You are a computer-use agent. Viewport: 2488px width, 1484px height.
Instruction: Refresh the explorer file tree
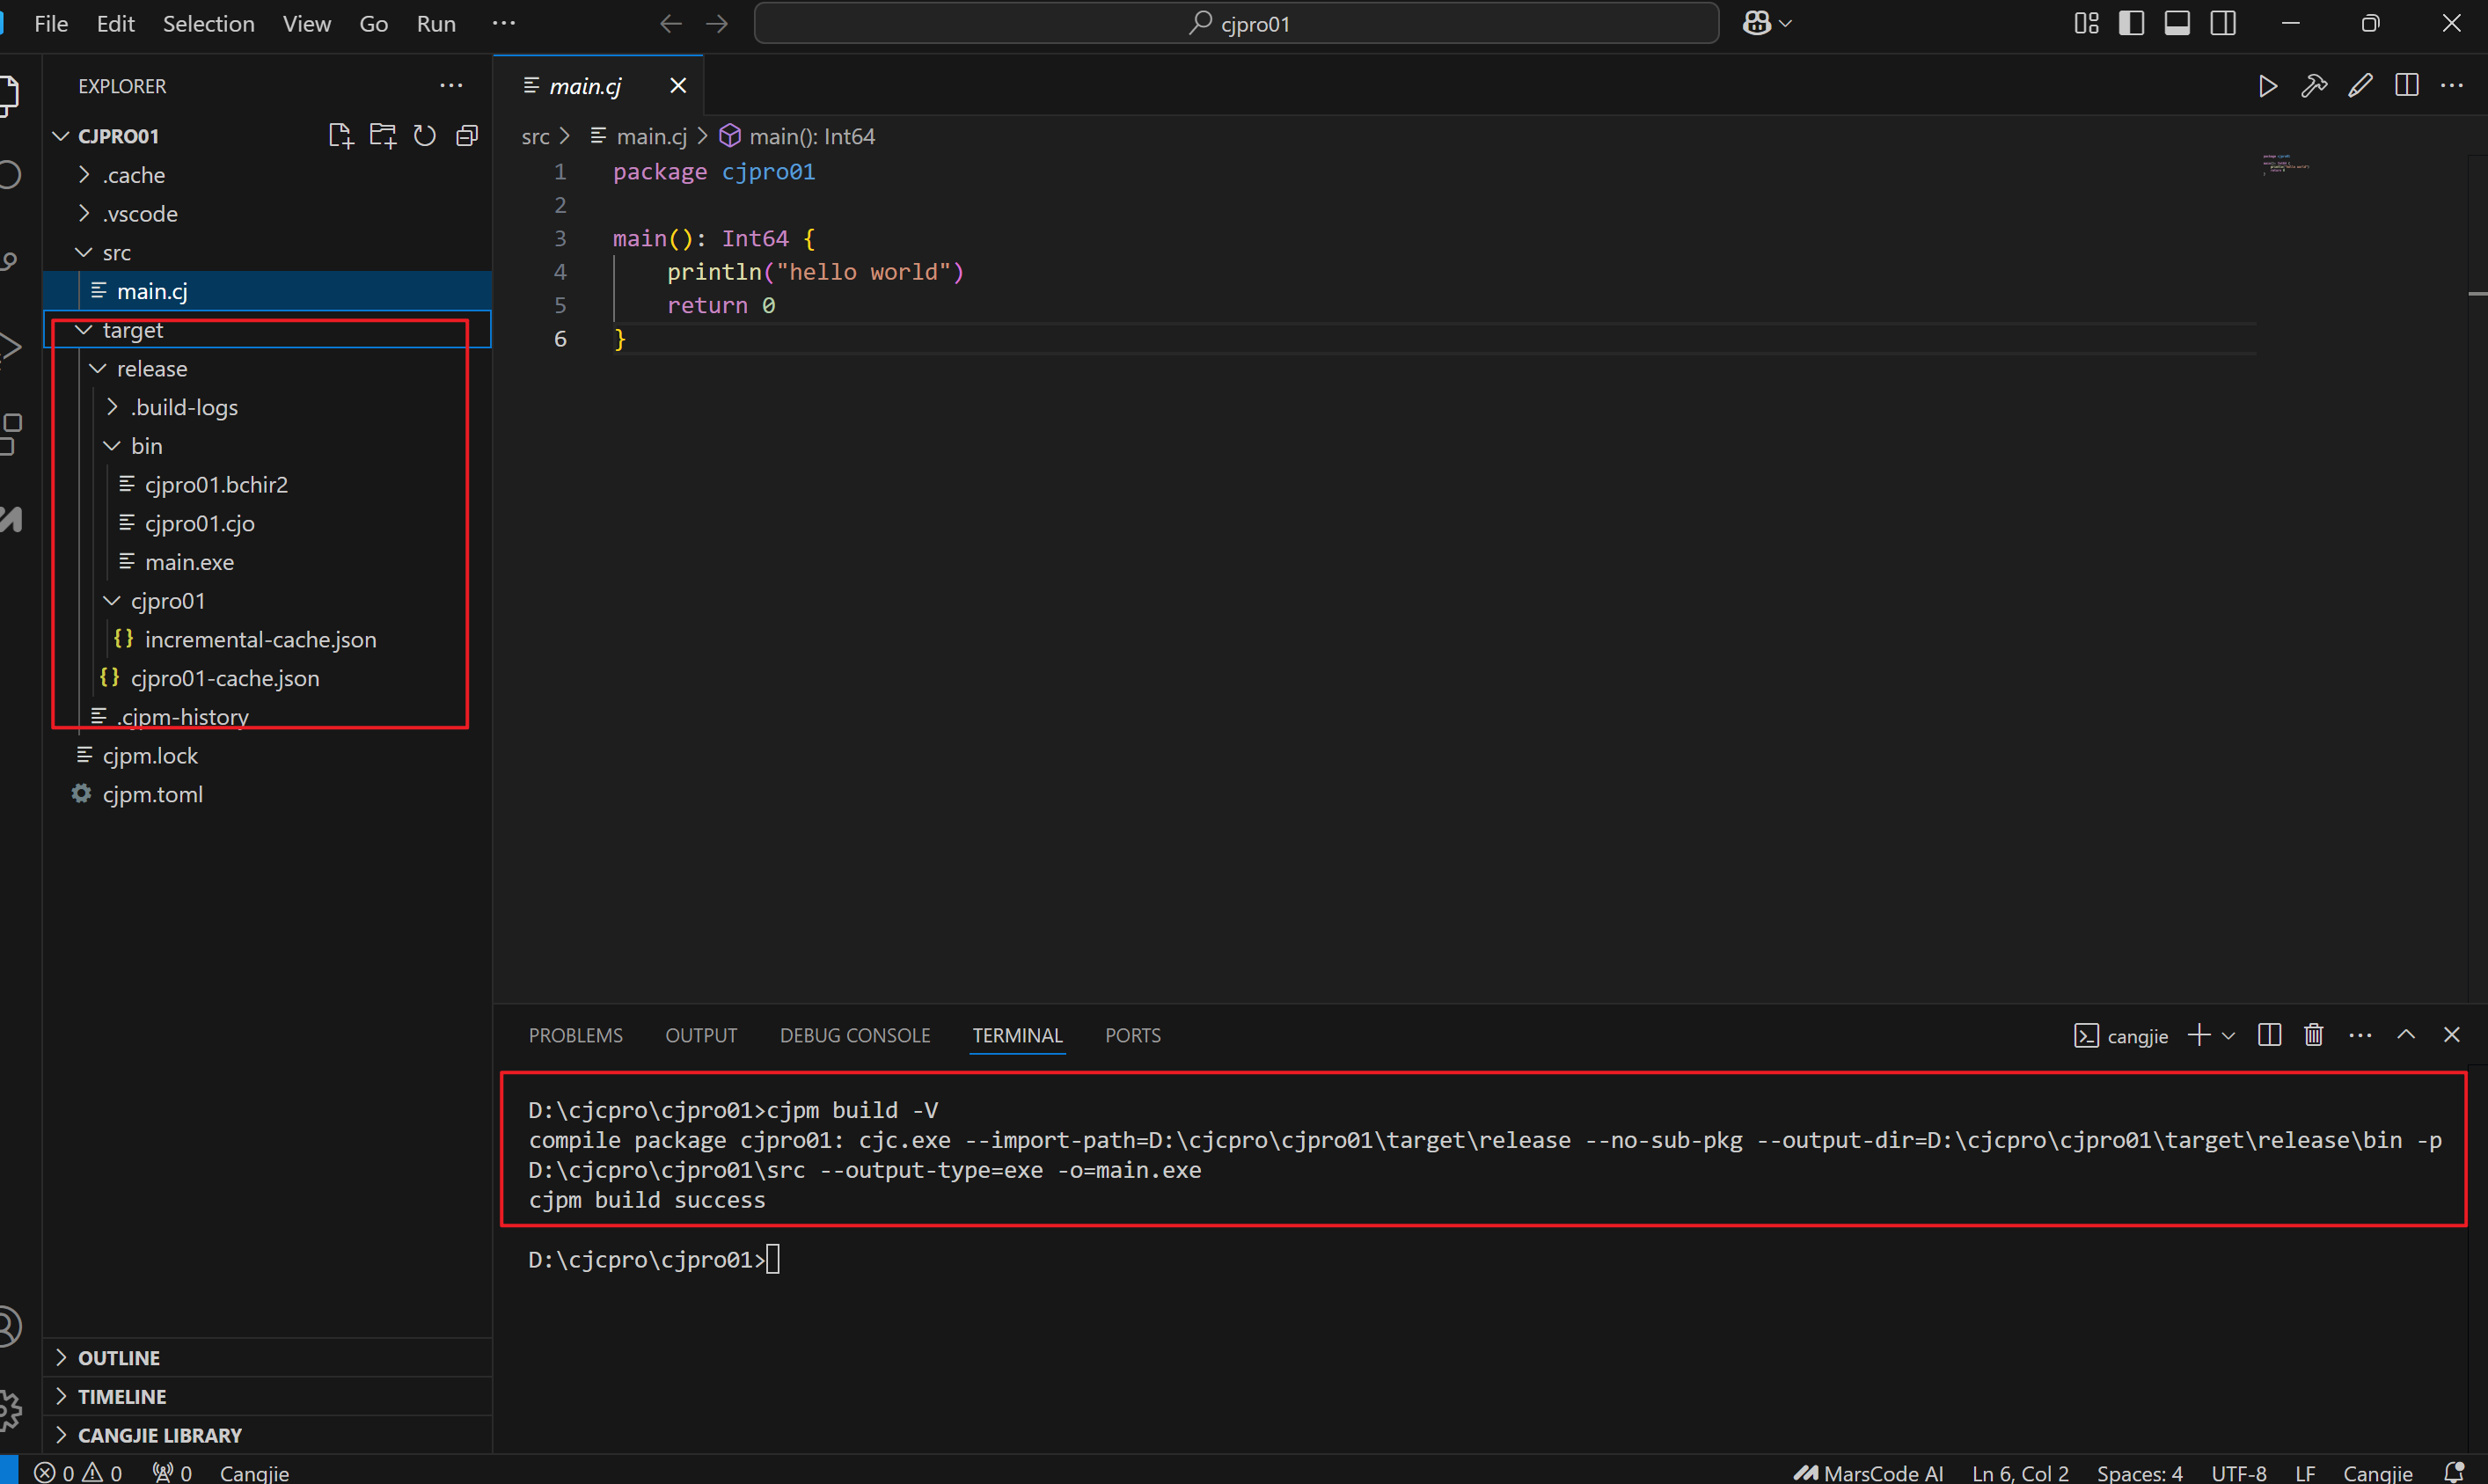(425, 135)
